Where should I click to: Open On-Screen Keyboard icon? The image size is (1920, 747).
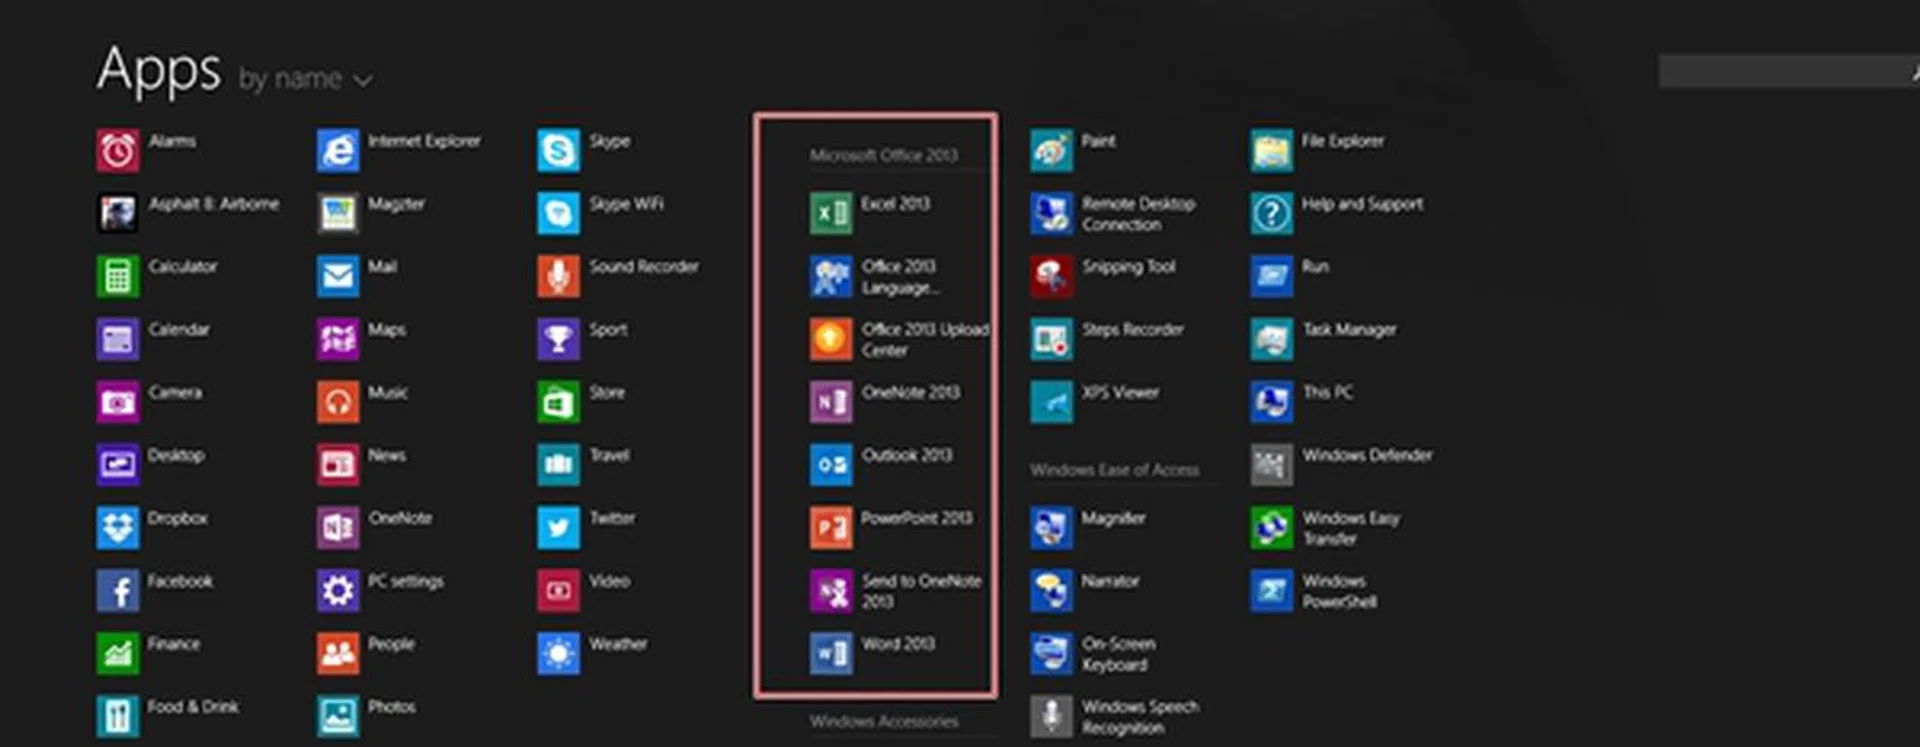1052,654
